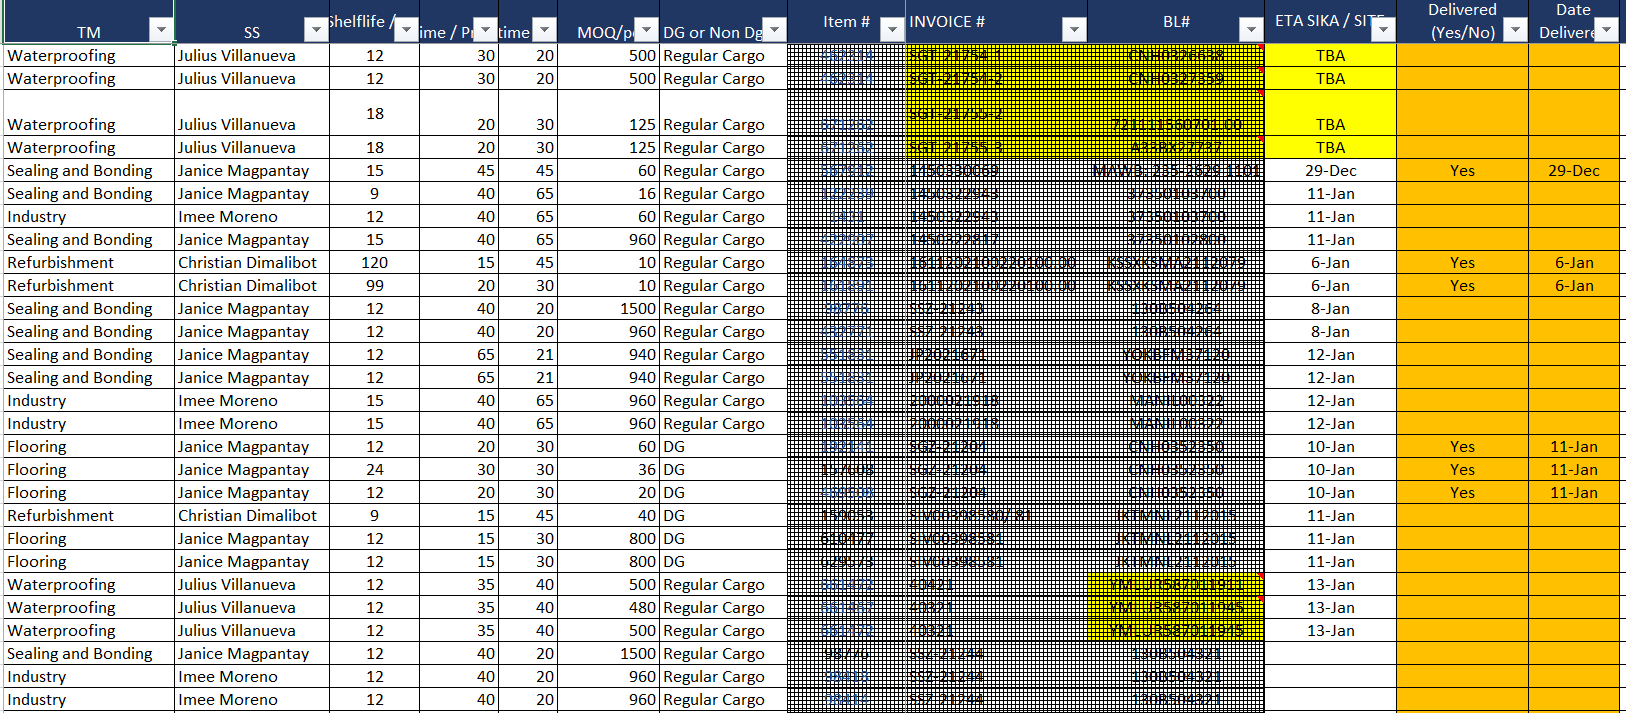Select Refurbishment in the shelflife 120 row
Image resolution: width=1626 pixels, height=713 pixels.
(x=89, y=263)
